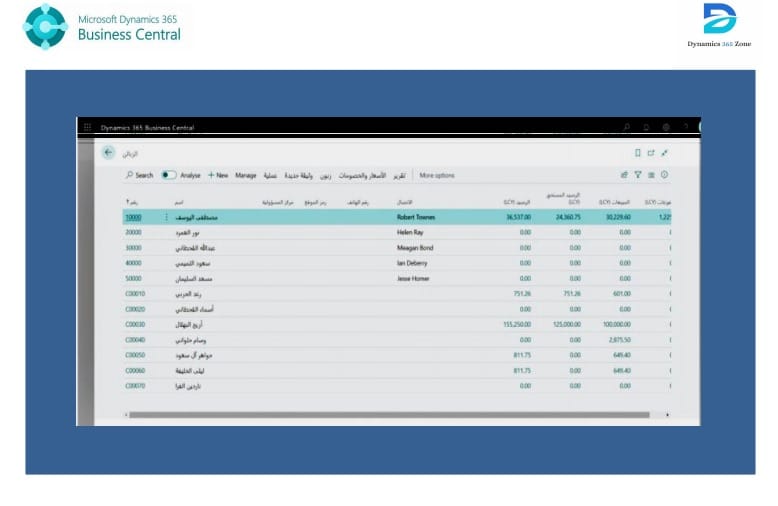
Task: Open customer number 20000 link
Action: click(133, 232)
